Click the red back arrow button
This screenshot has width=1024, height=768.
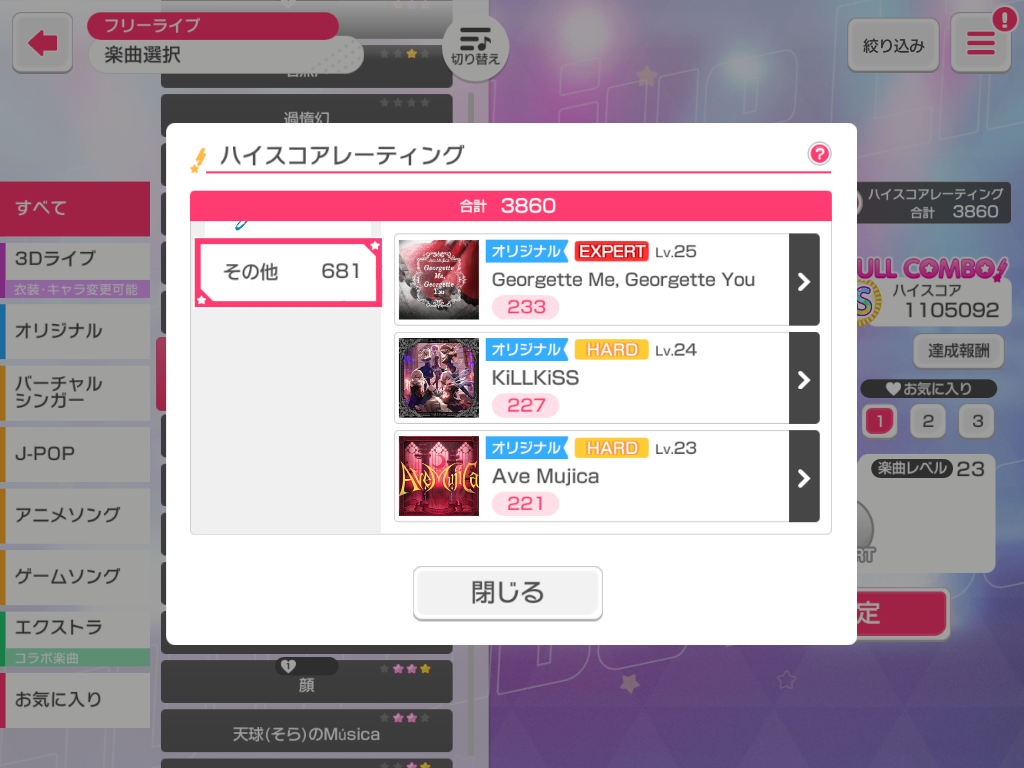[42, 43]
